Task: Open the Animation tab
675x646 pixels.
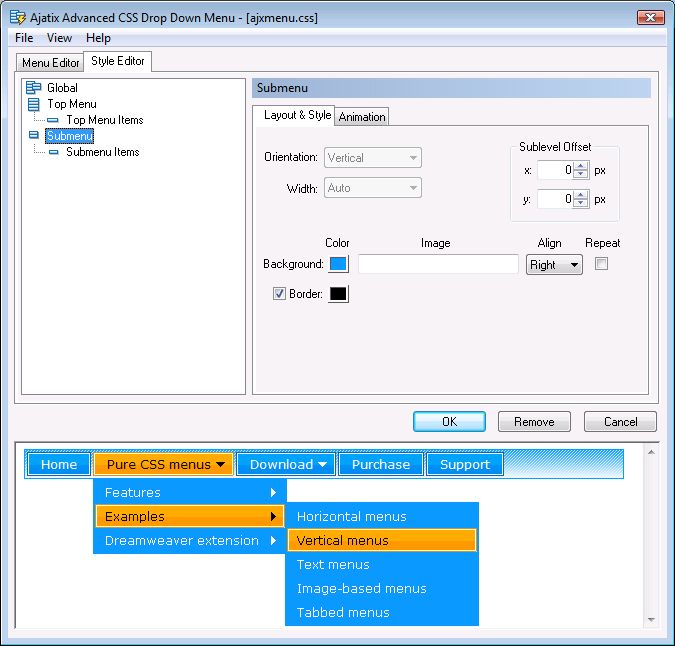Action: [362, 117]
